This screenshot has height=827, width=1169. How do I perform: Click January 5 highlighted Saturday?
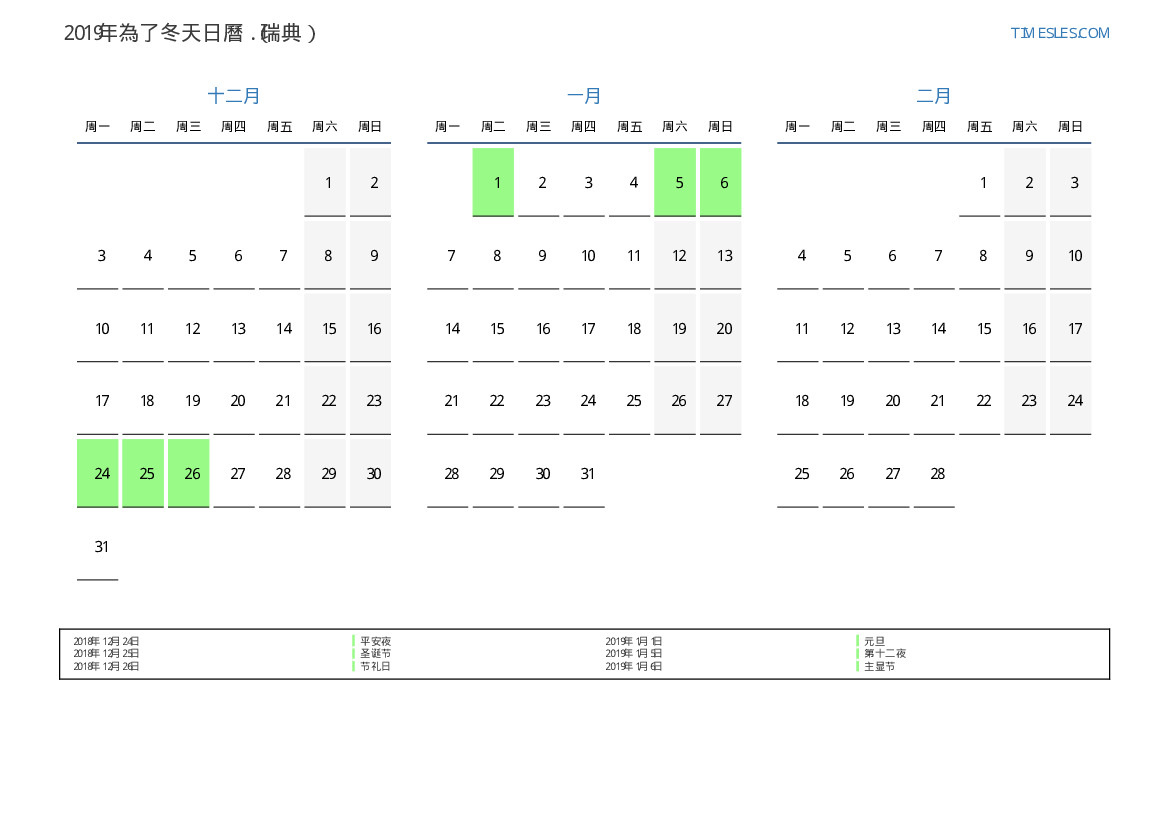(679, 182)
